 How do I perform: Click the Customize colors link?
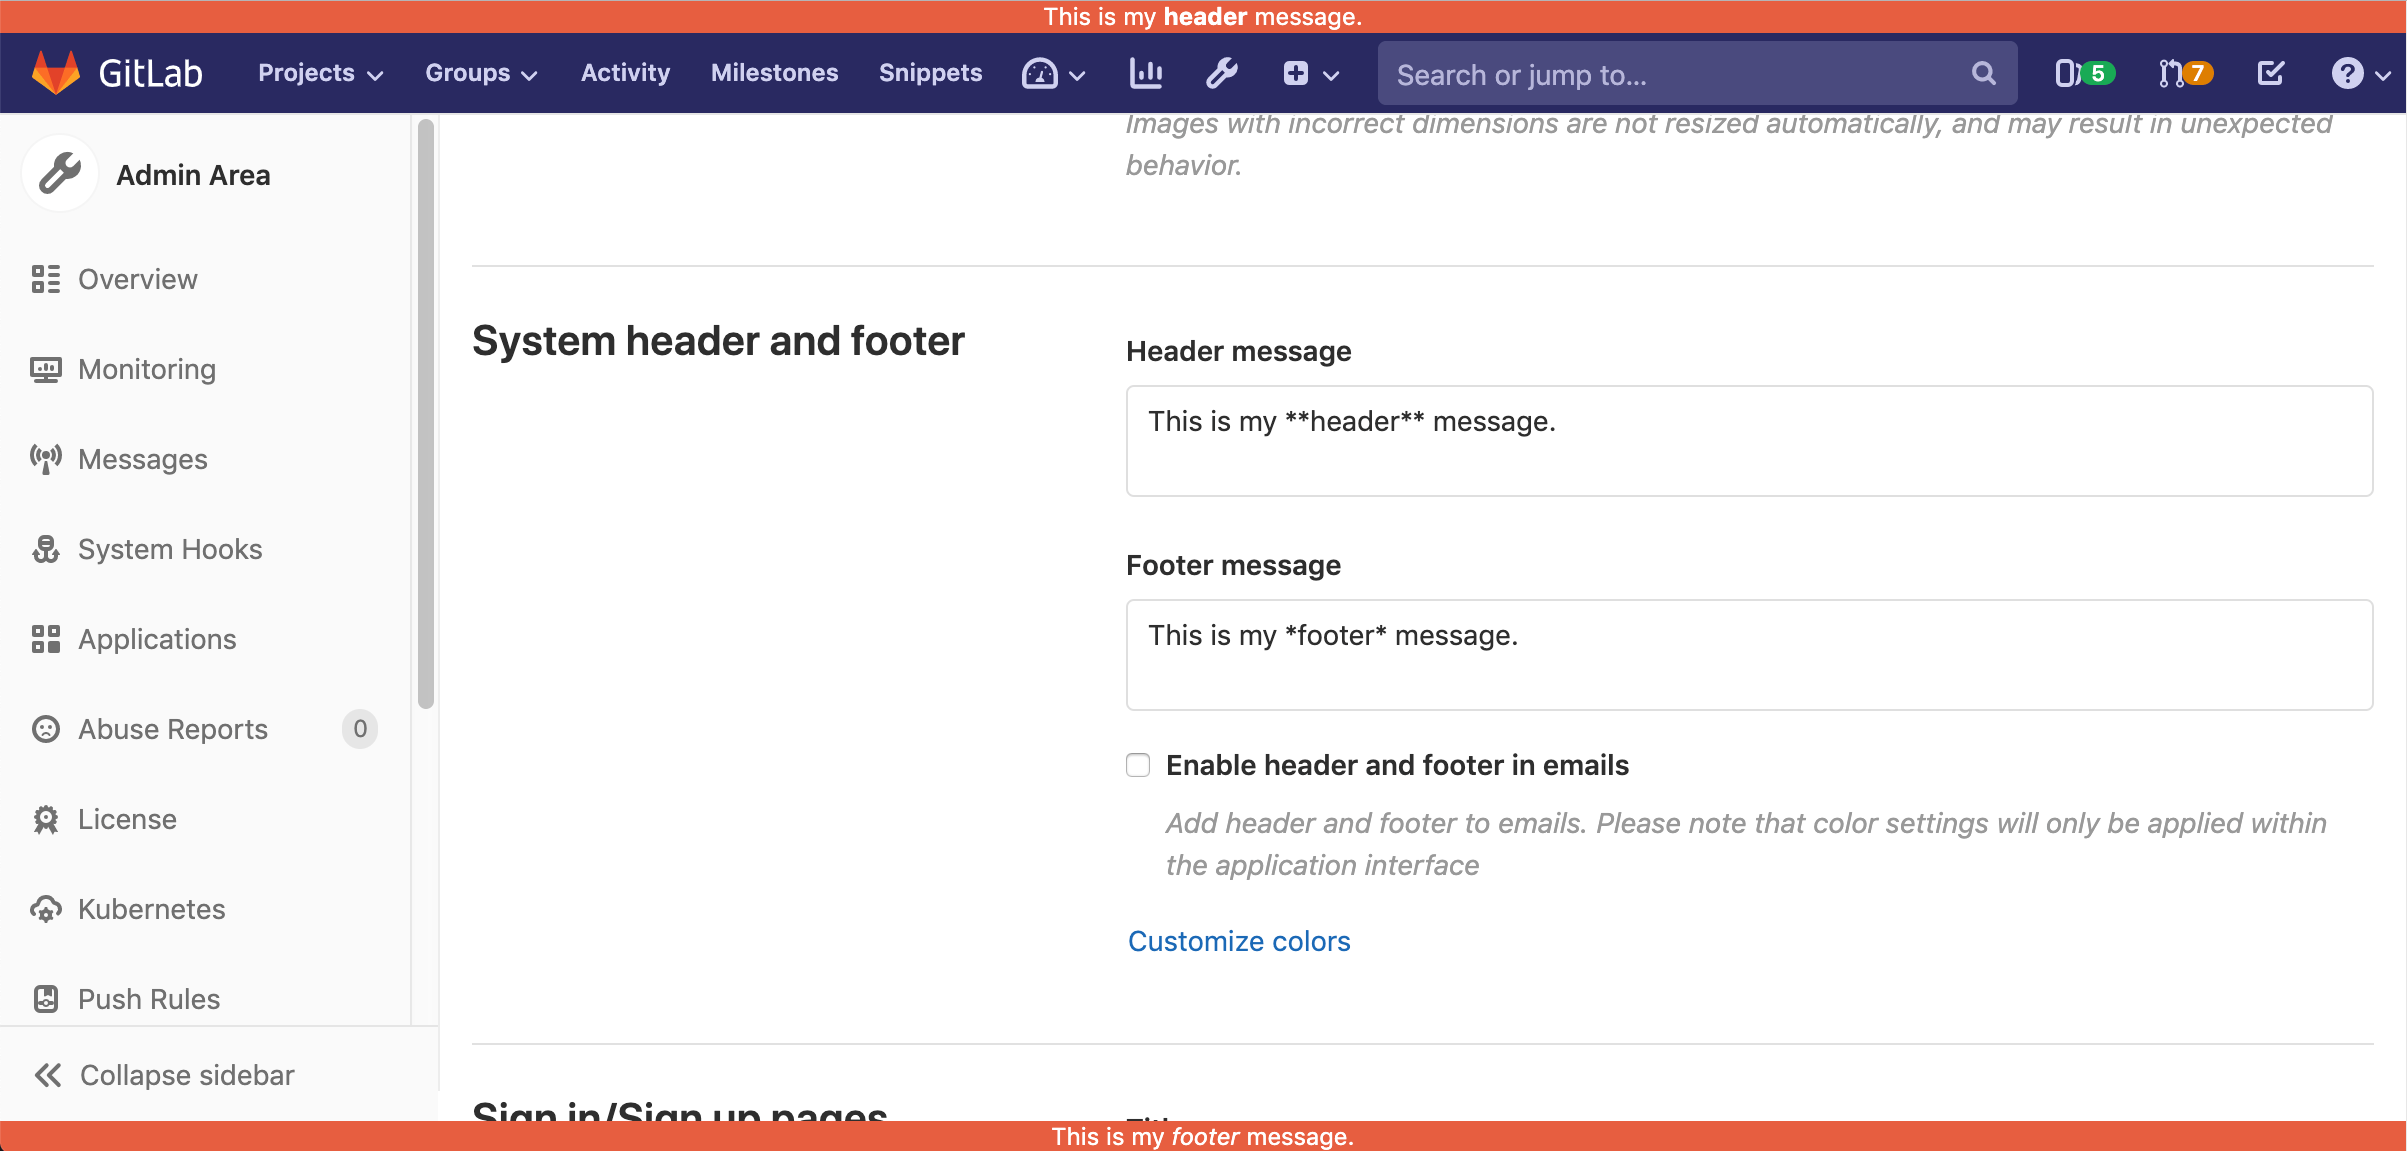point(1239,941)
